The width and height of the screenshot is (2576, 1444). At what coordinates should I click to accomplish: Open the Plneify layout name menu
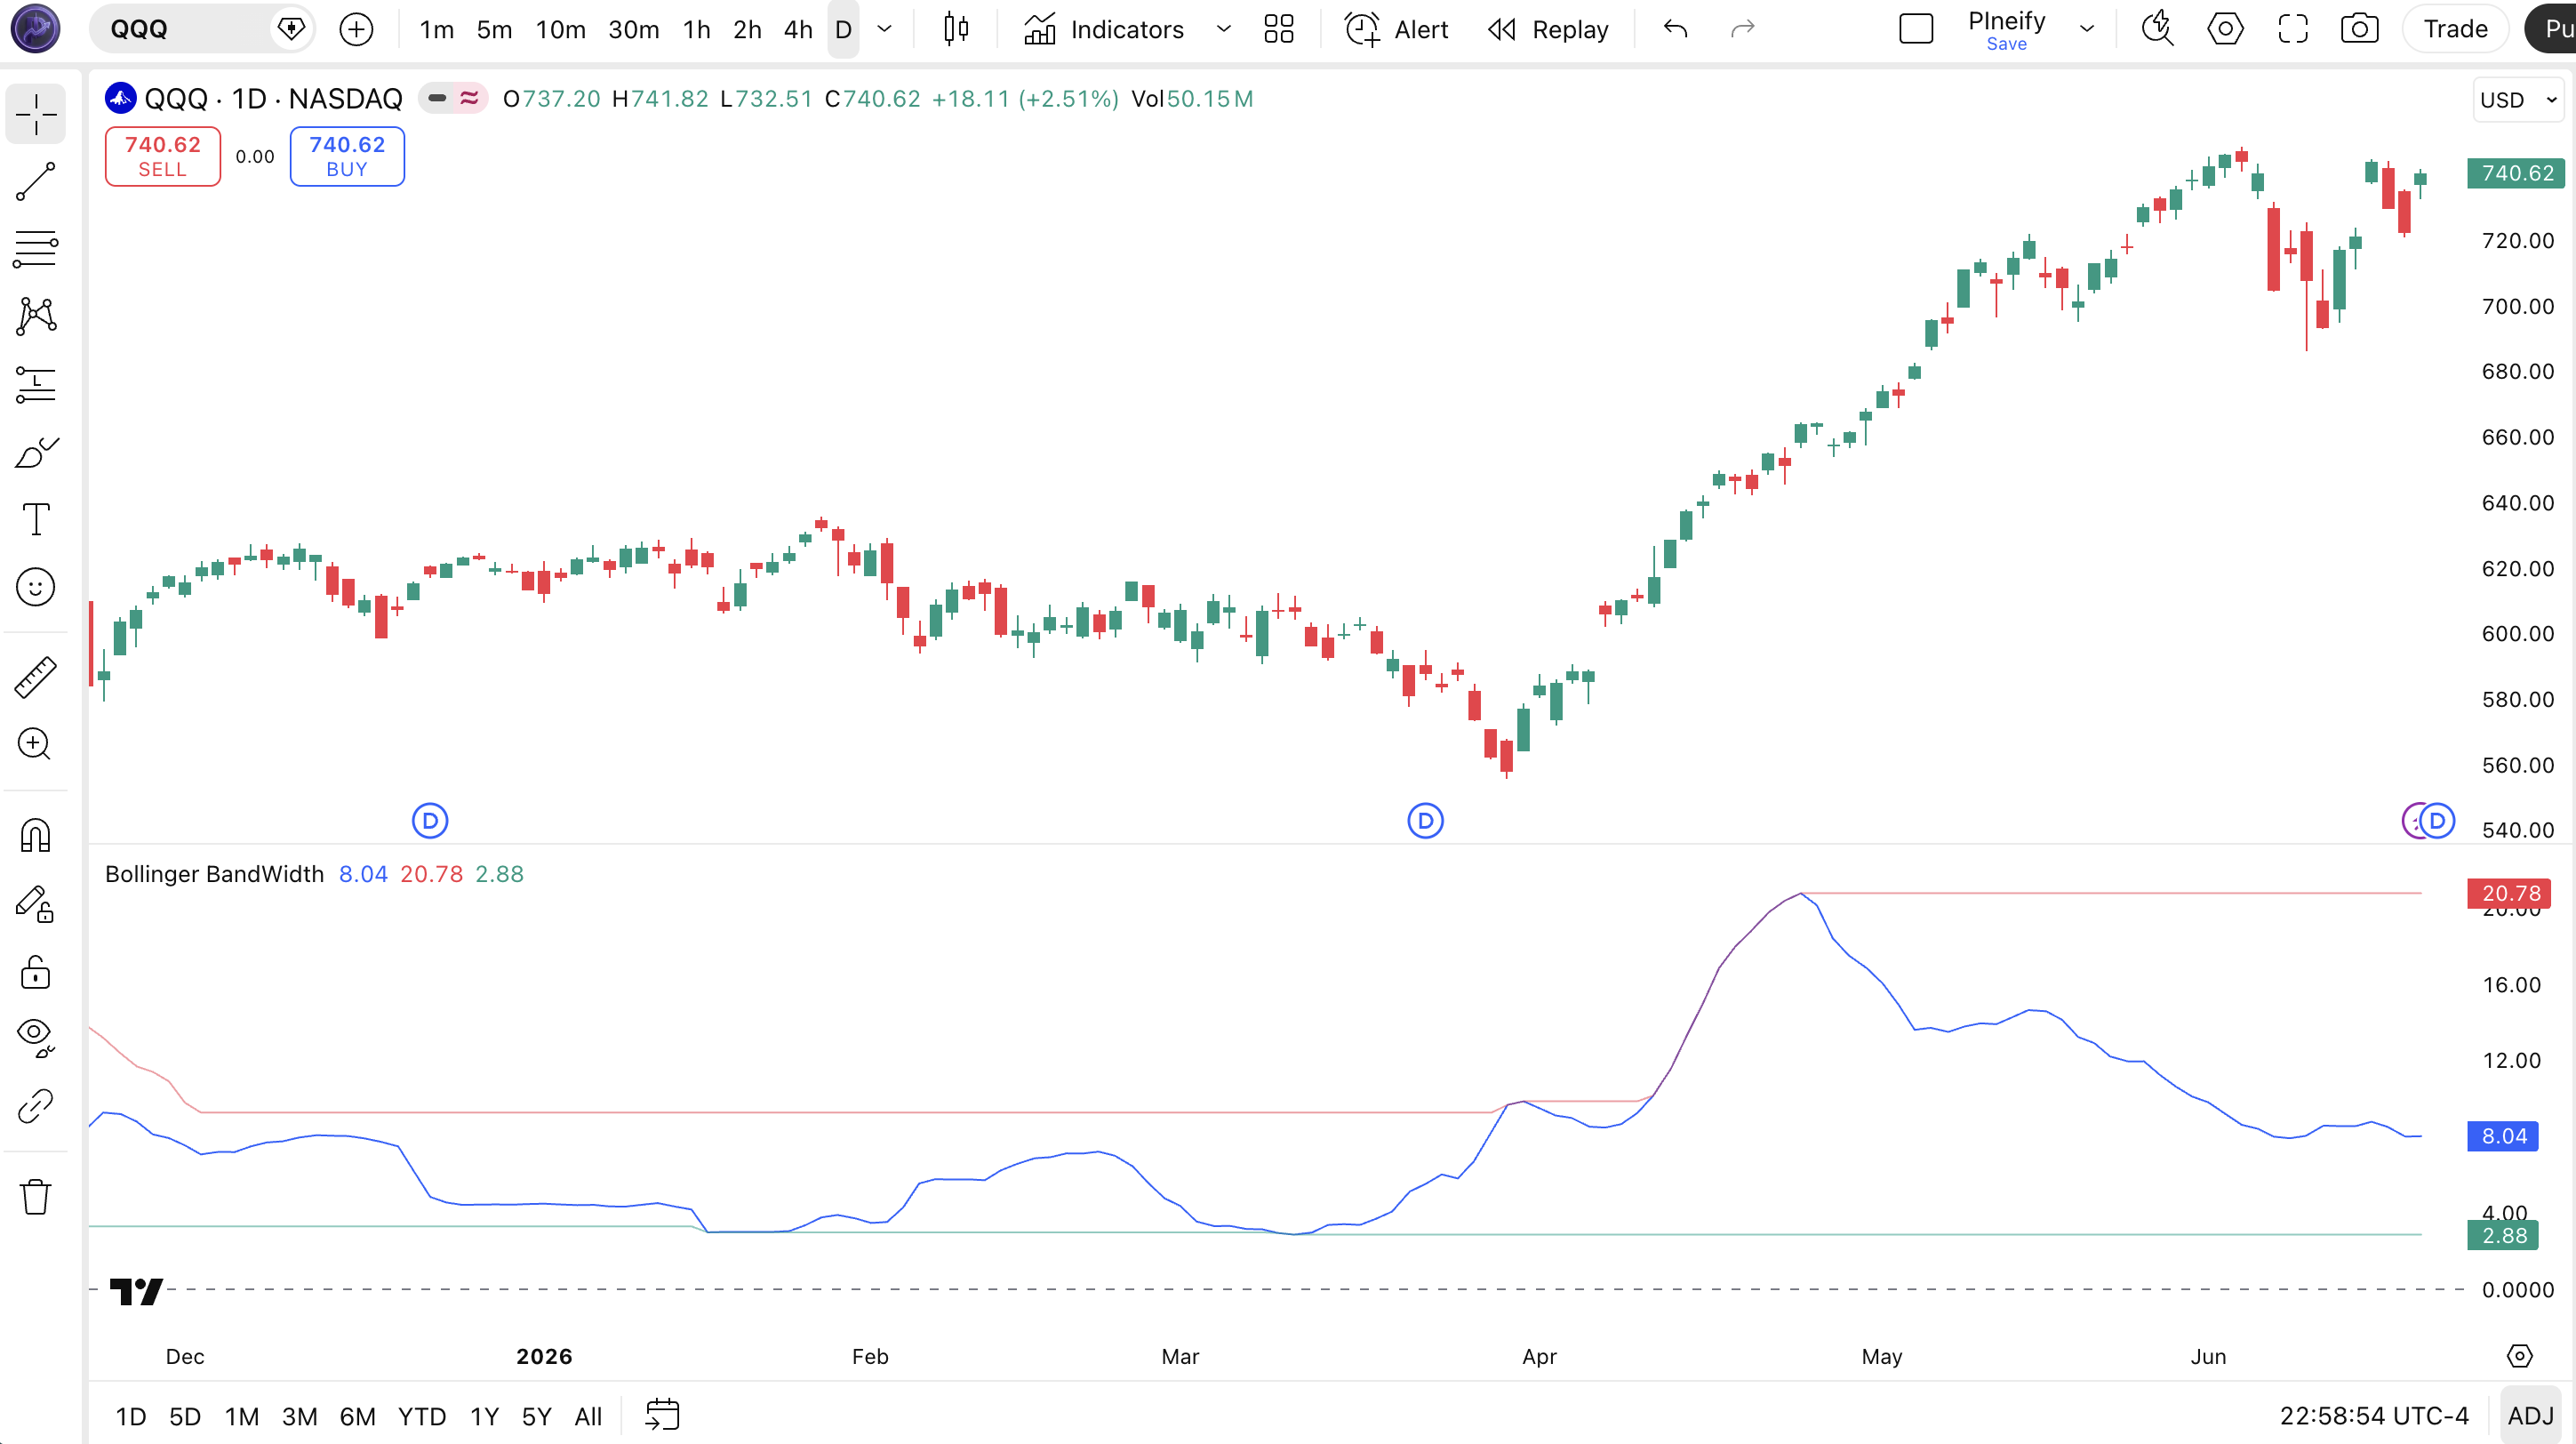(2006, 29)
